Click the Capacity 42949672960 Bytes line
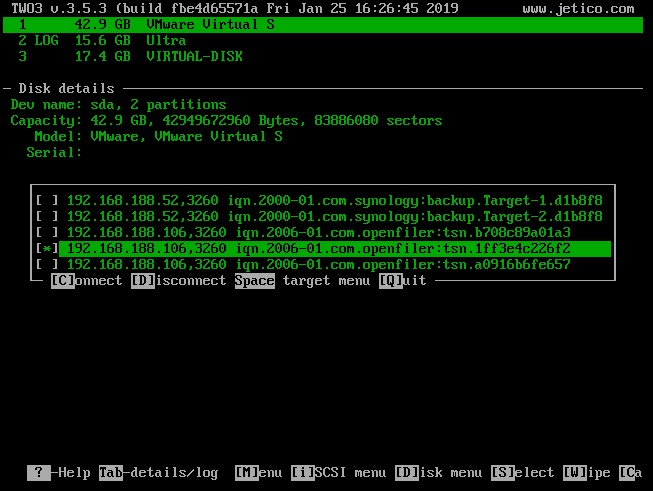The width and height of the screenshot is (653, 491). (x=226, y=120)
